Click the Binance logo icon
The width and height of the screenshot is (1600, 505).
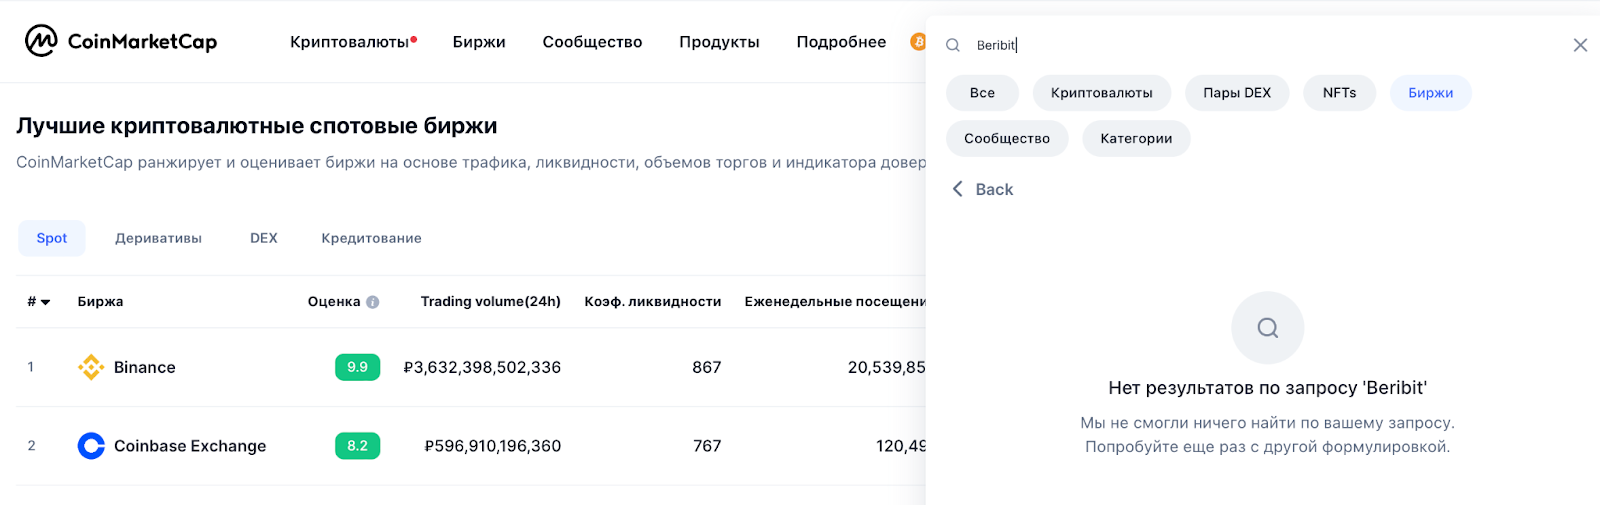click(x=91, y=367)
